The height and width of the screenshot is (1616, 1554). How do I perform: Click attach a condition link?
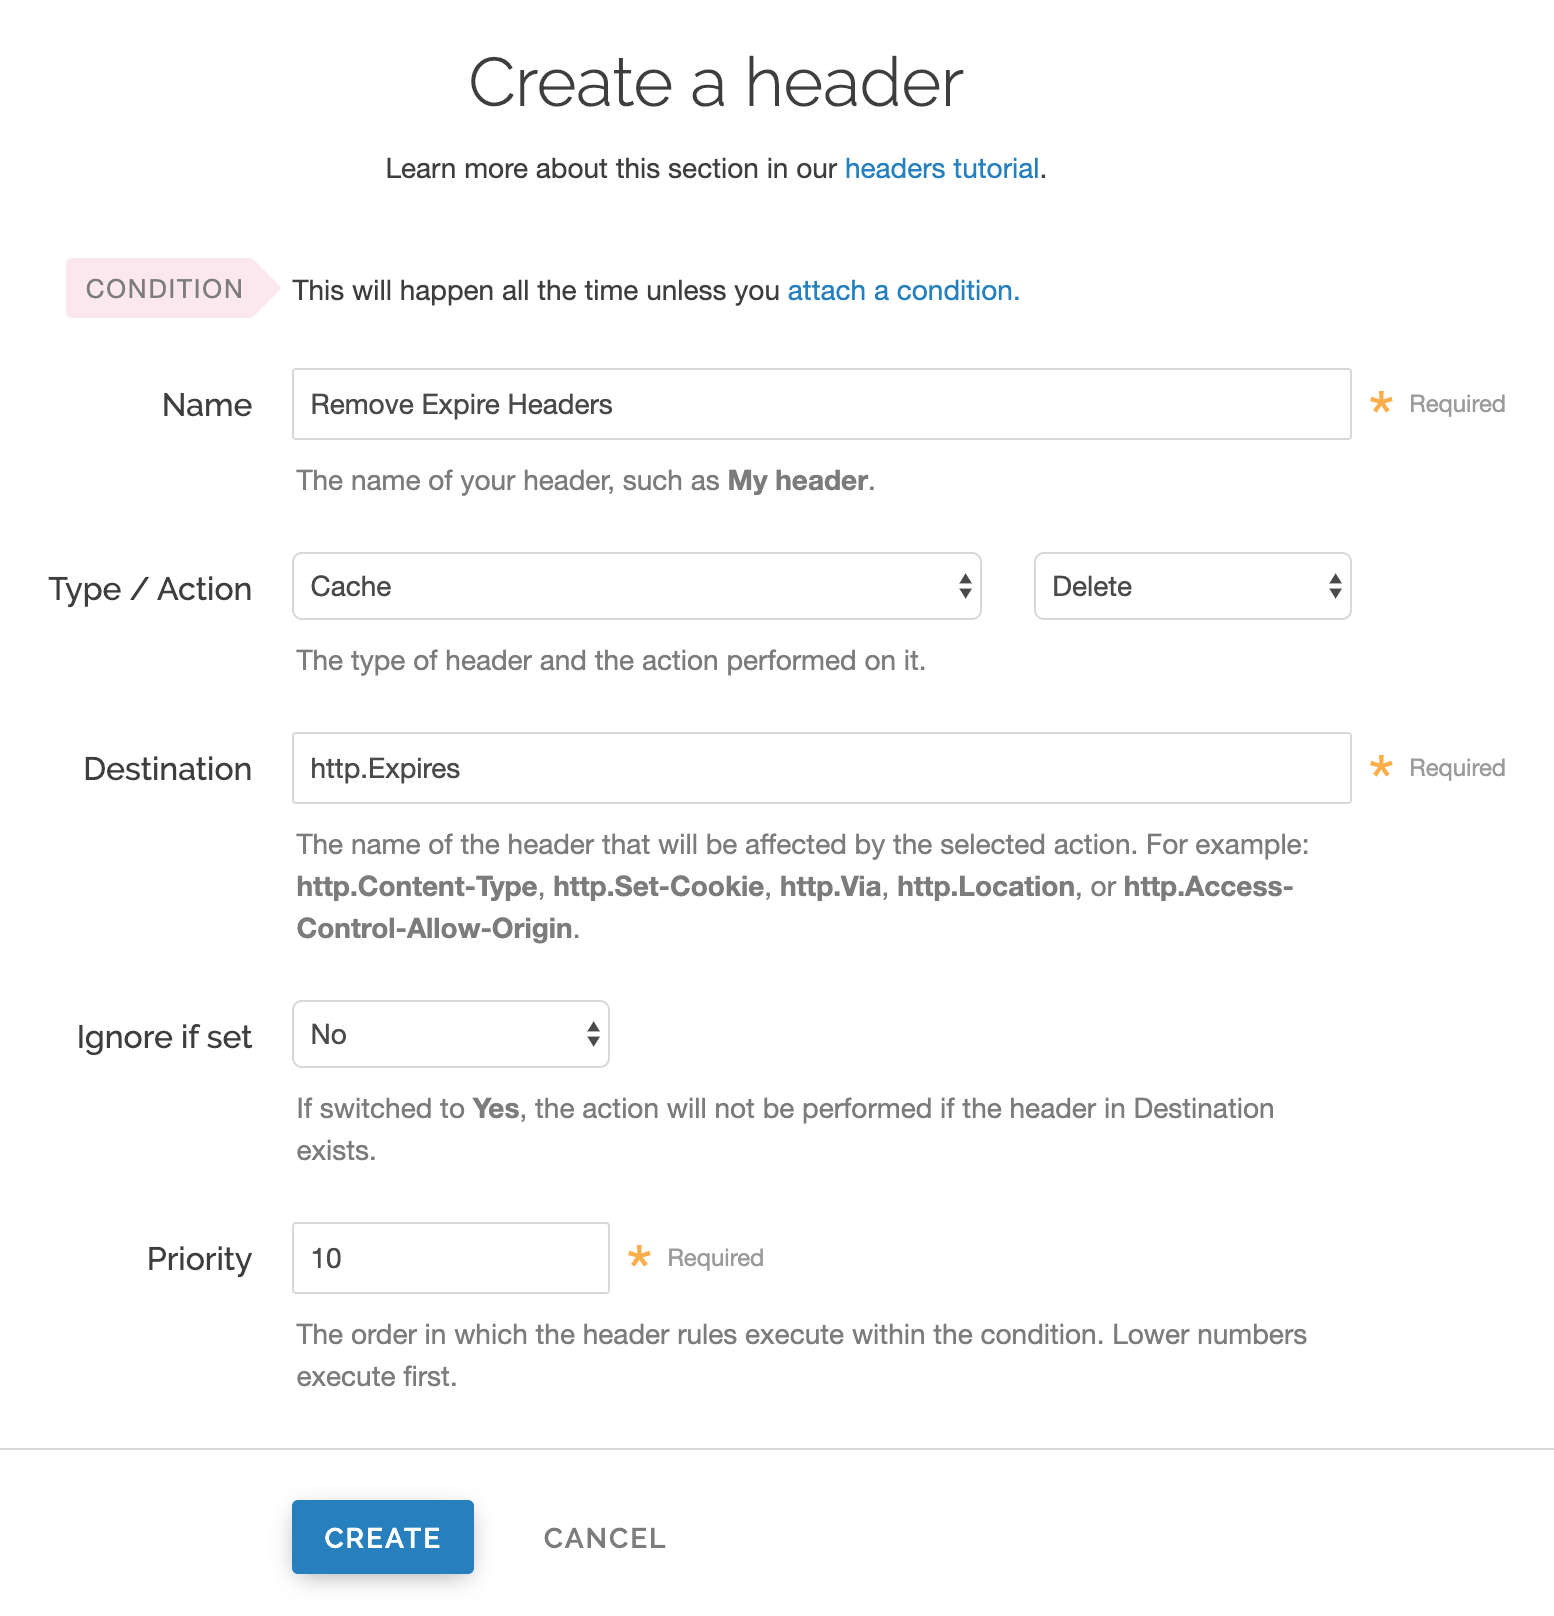(x=901, y=291)
